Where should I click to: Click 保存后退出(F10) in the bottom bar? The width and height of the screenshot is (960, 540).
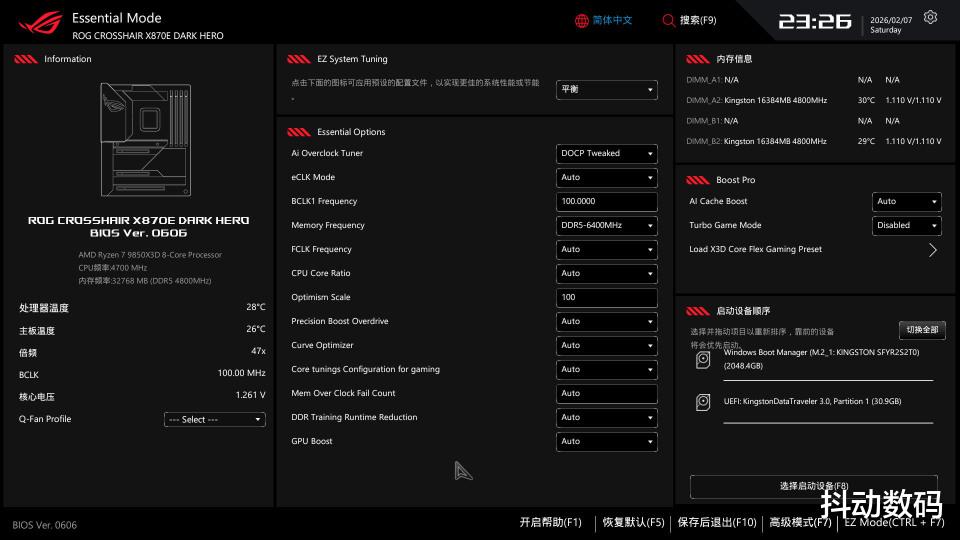coord(717,522)
